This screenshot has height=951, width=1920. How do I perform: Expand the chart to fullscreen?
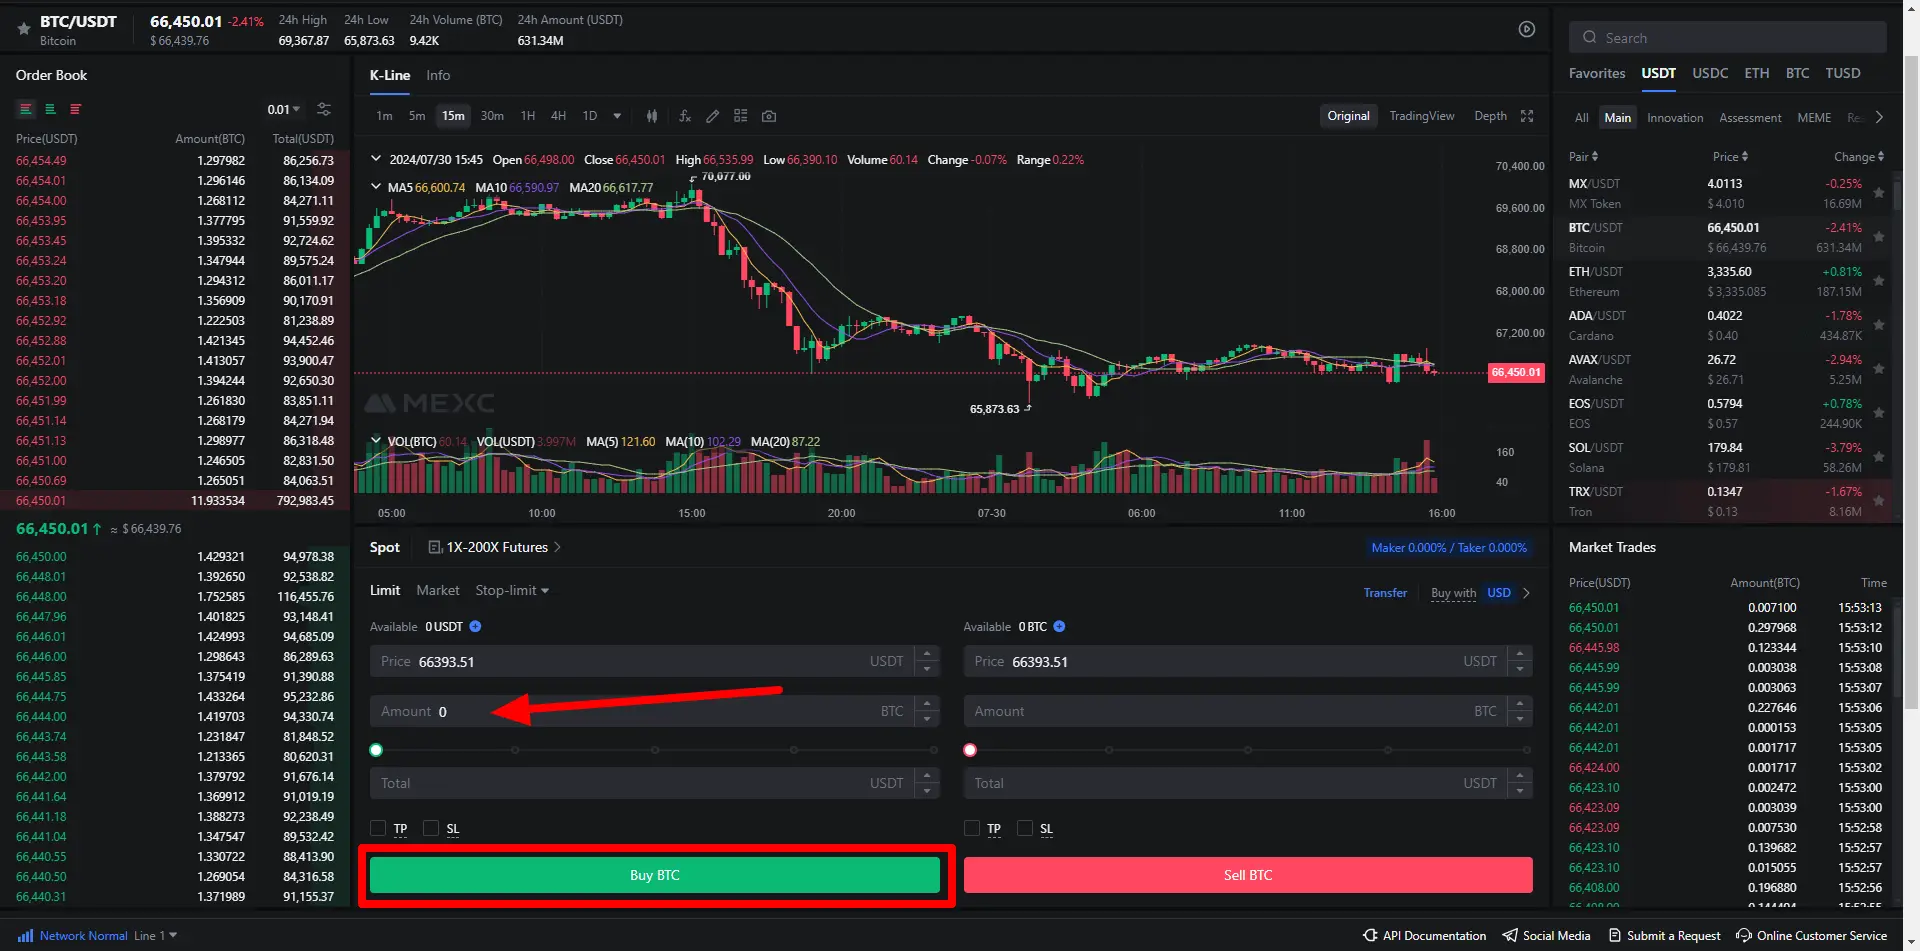coord(1526,116)
